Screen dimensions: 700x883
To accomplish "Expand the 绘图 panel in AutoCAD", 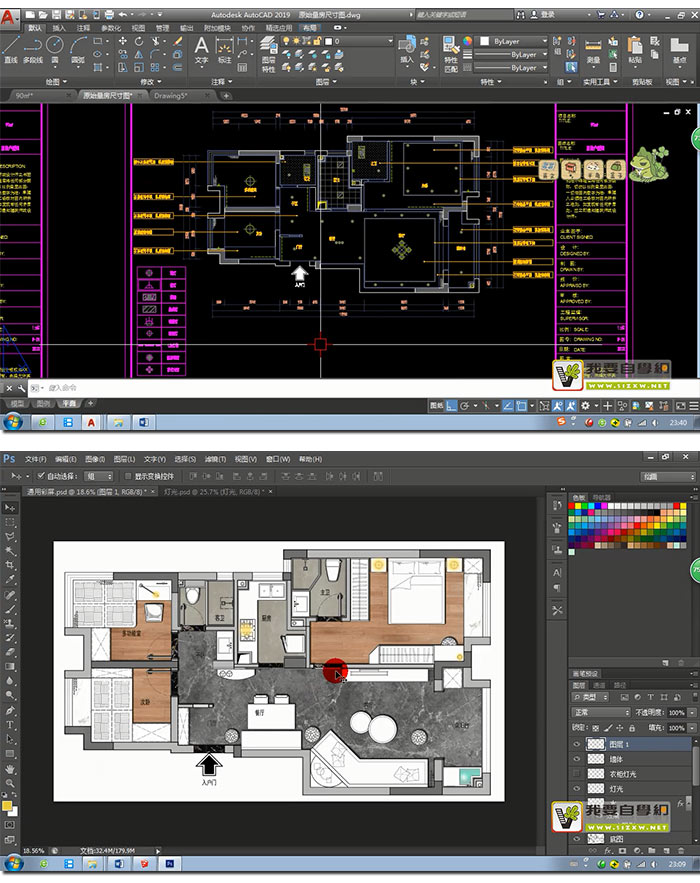I will [x=56, y=82].
